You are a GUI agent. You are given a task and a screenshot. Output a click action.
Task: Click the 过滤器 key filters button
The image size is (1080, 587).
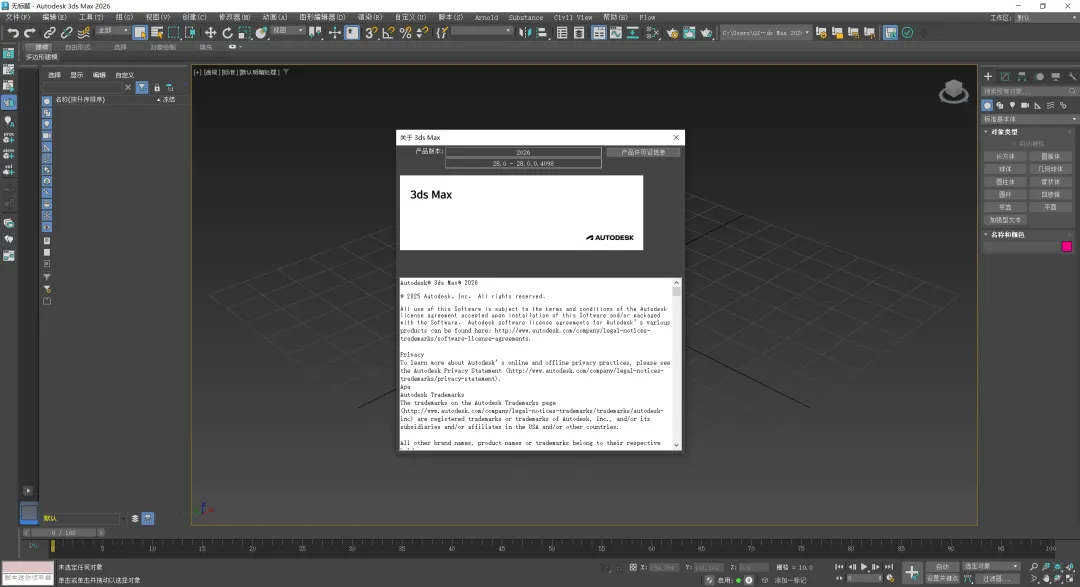point(996,579)
